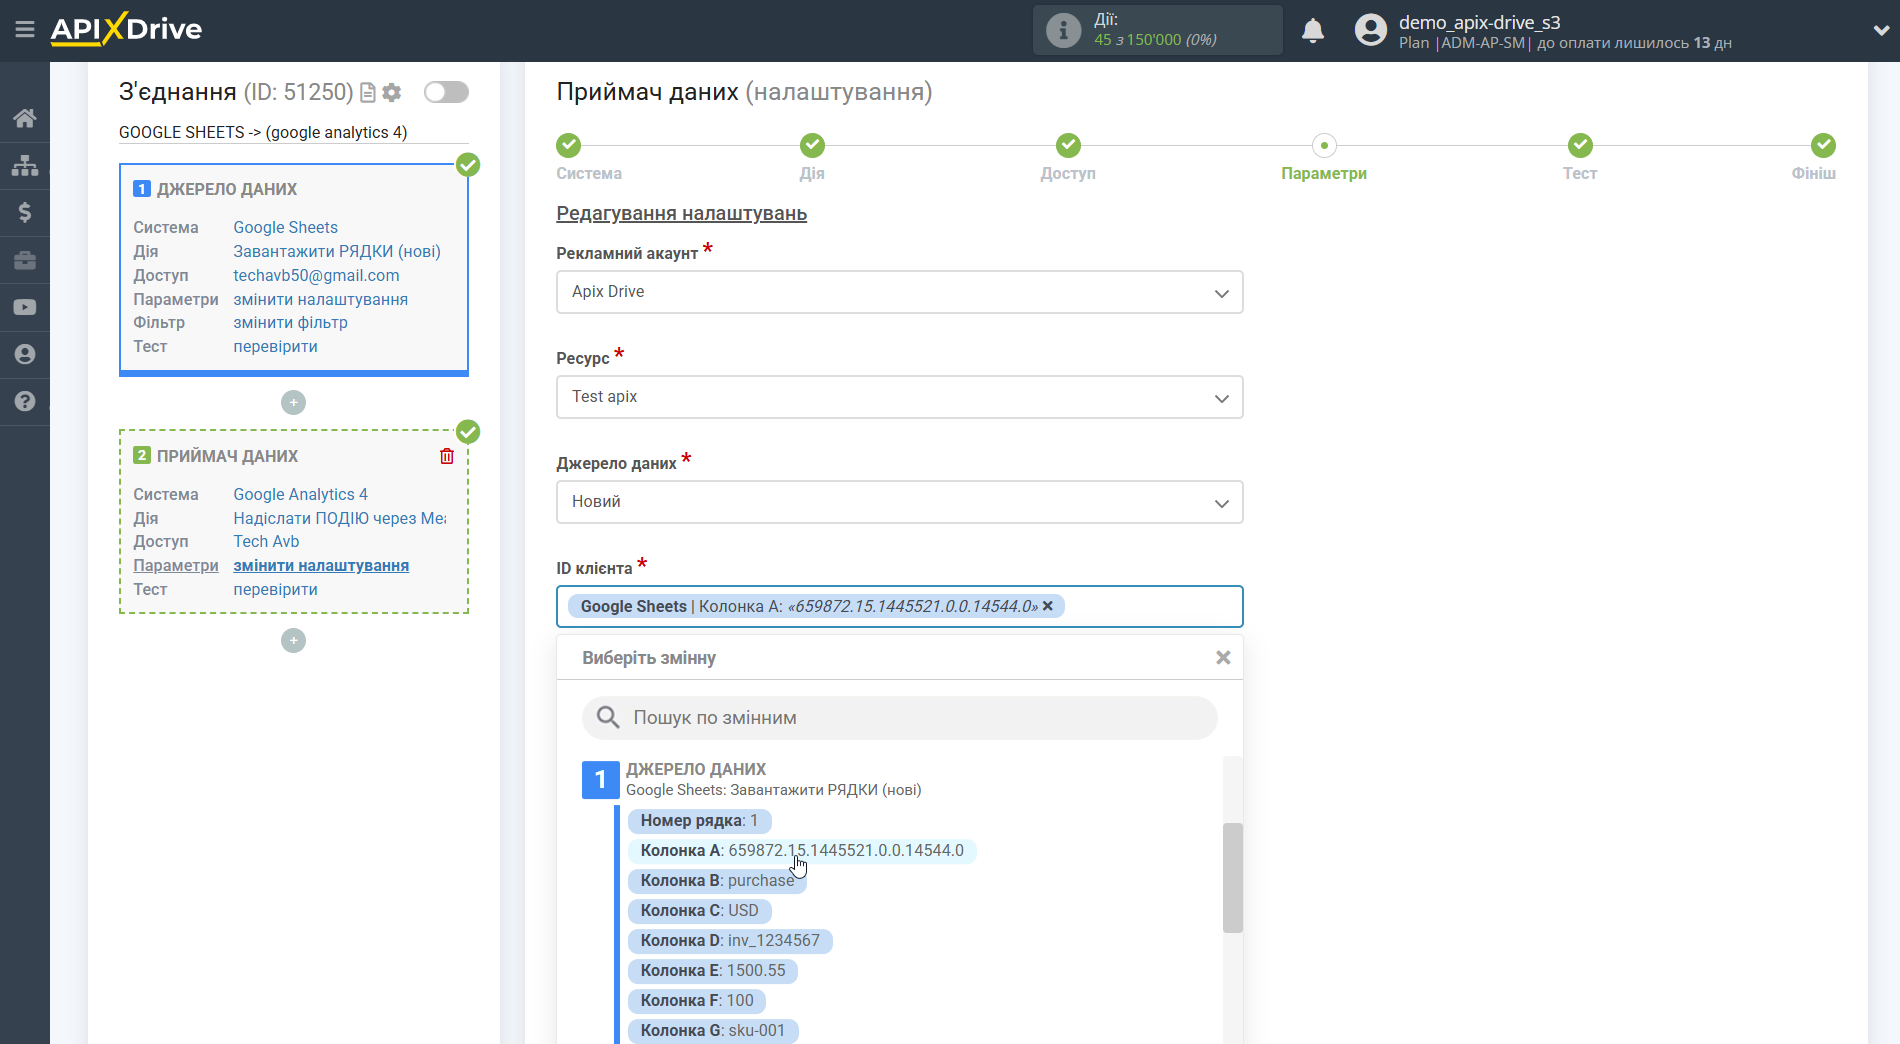Open connection settings gear icon

392,92
